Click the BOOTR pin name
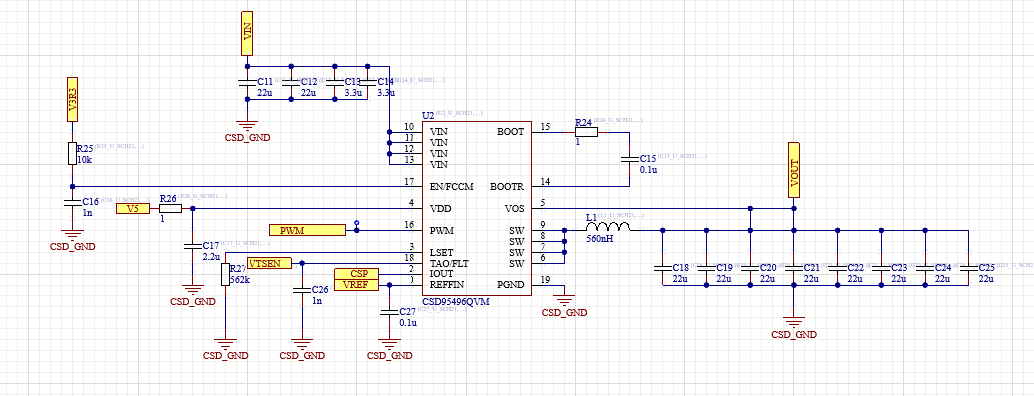 tap(508, 186)
